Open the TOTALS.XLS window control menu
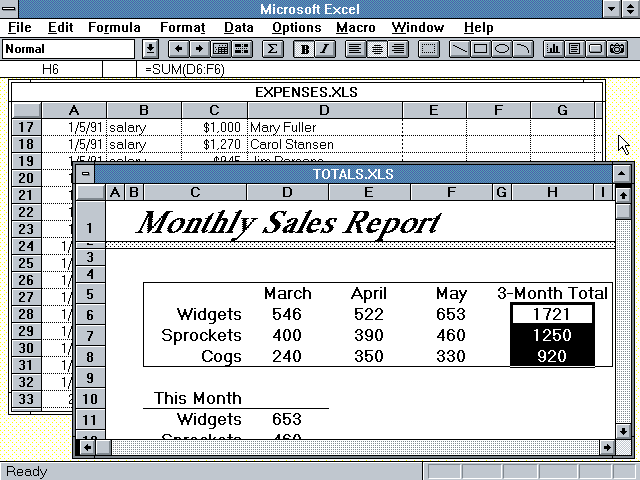This screenshot has width=640, height=480. pyautogui.click(x=86, y=174)
